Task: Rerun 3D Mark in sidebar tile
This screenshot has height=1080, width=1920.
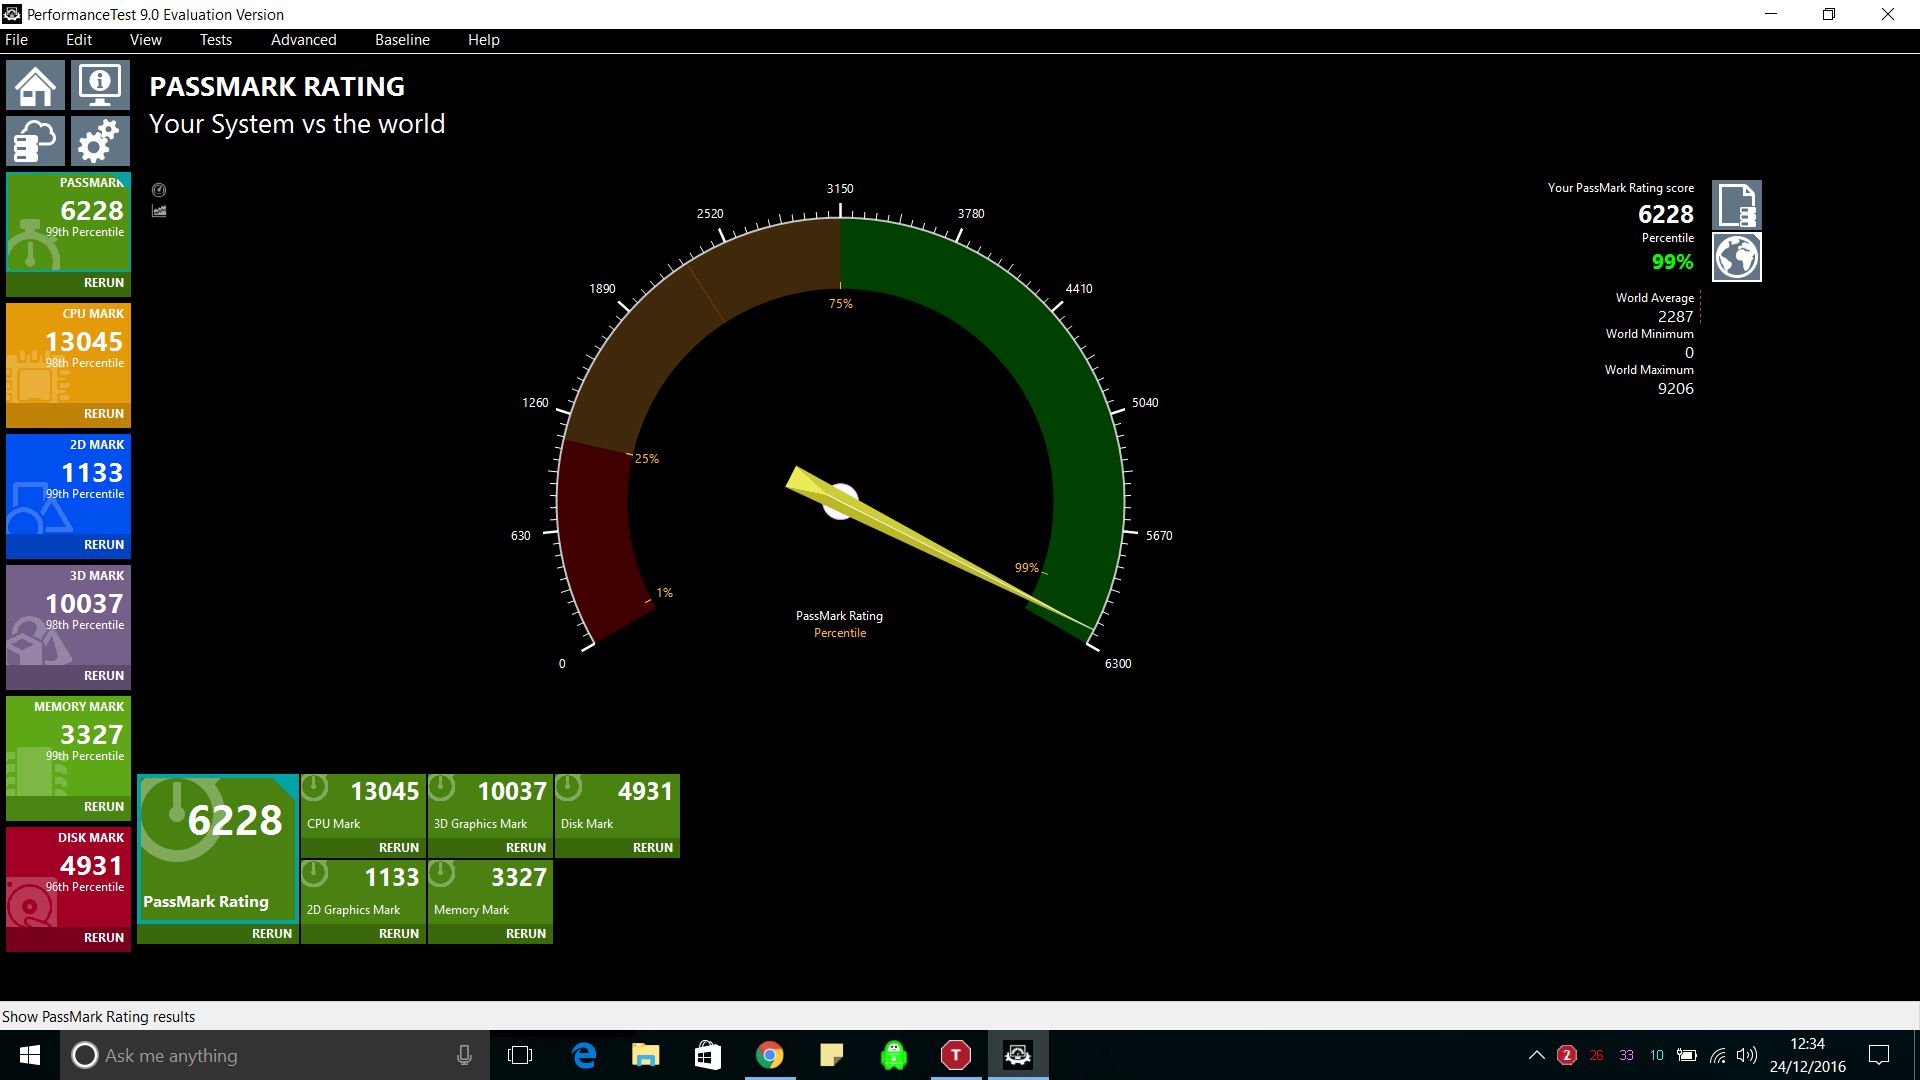Action: (104, 676)
